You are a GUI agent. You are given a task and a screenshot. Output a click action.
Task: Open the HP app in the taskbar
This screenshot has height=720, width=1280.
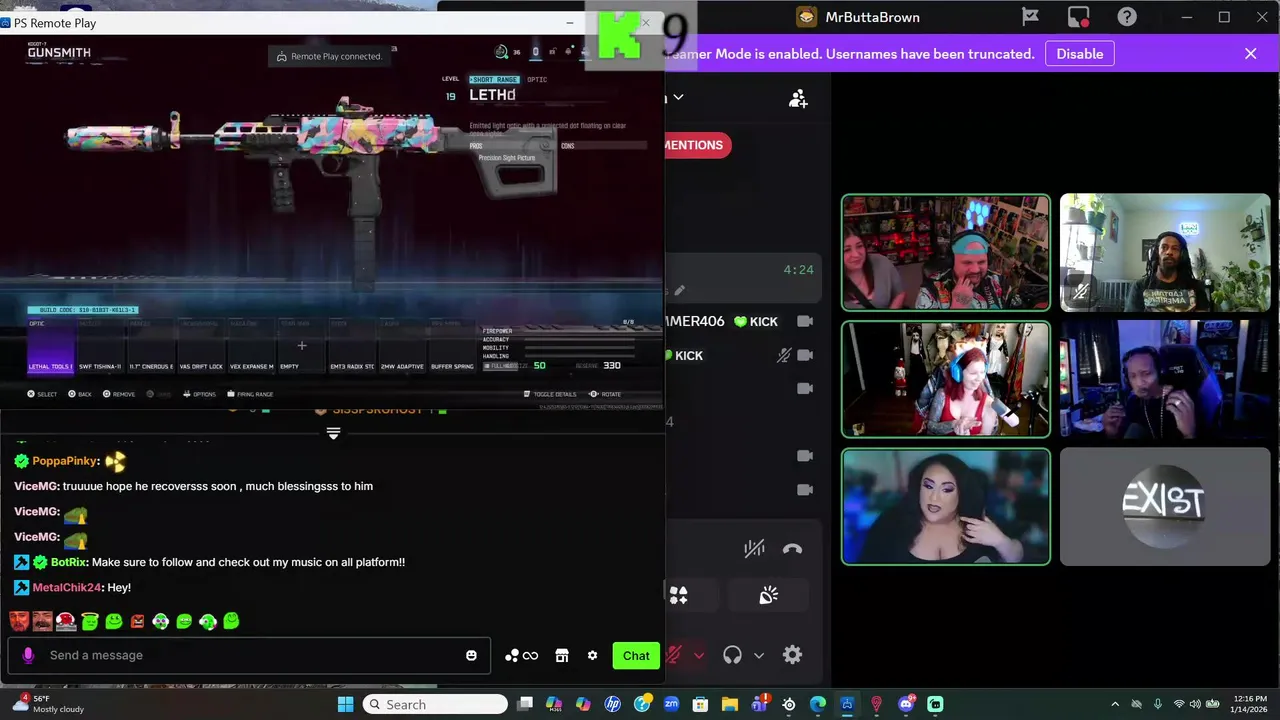612,704
